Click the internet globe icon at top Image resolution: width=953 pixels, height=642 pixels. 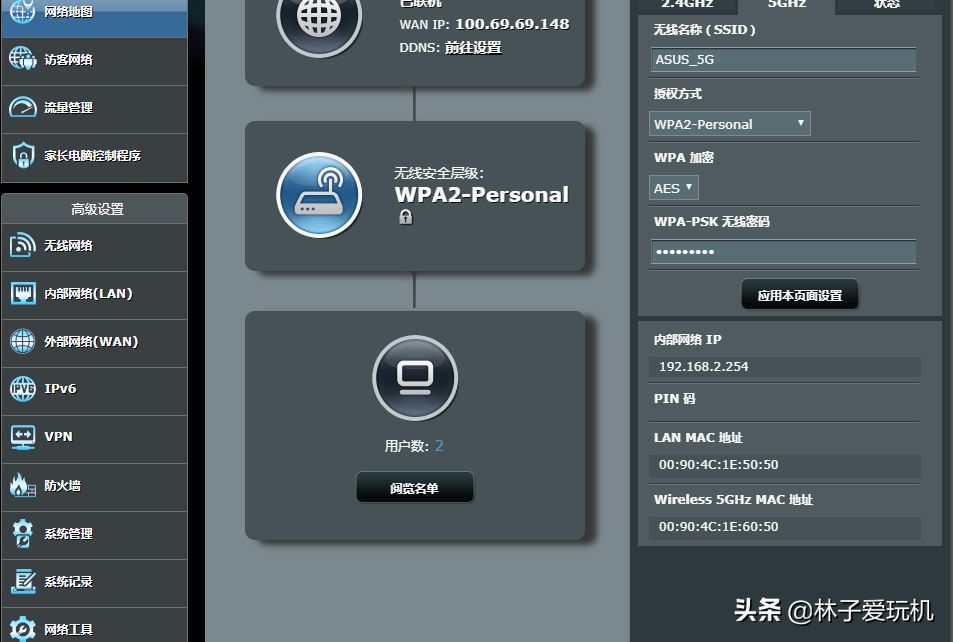(x=319, y=20)
